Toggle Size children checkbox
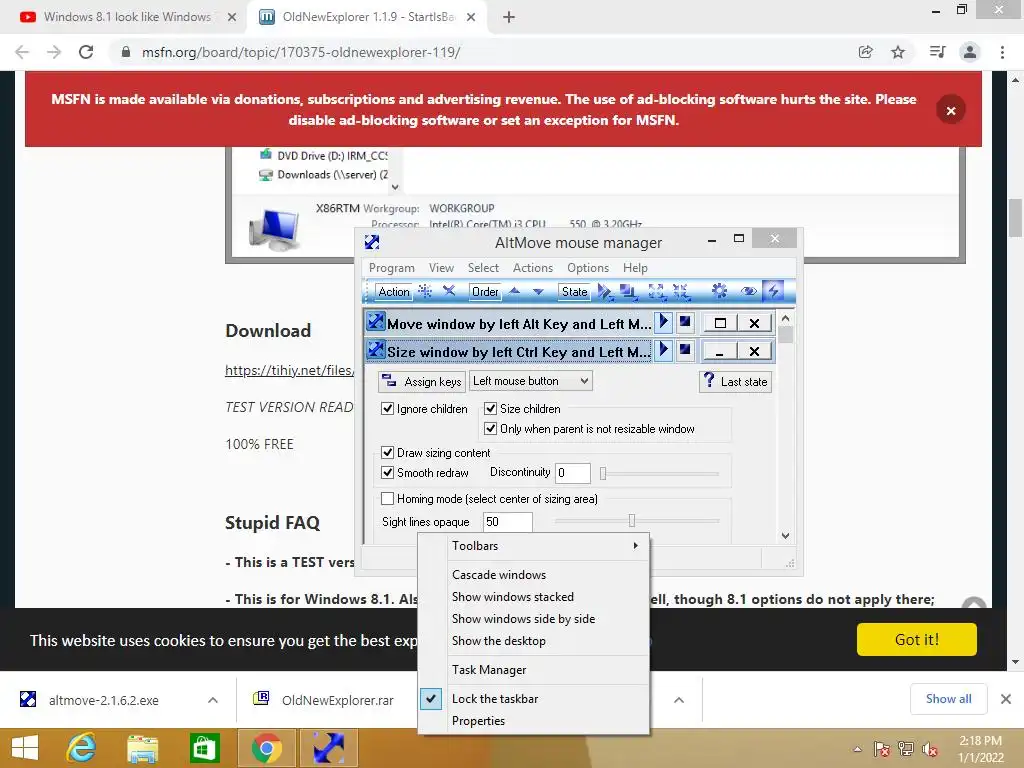 (x=490, y=409)
